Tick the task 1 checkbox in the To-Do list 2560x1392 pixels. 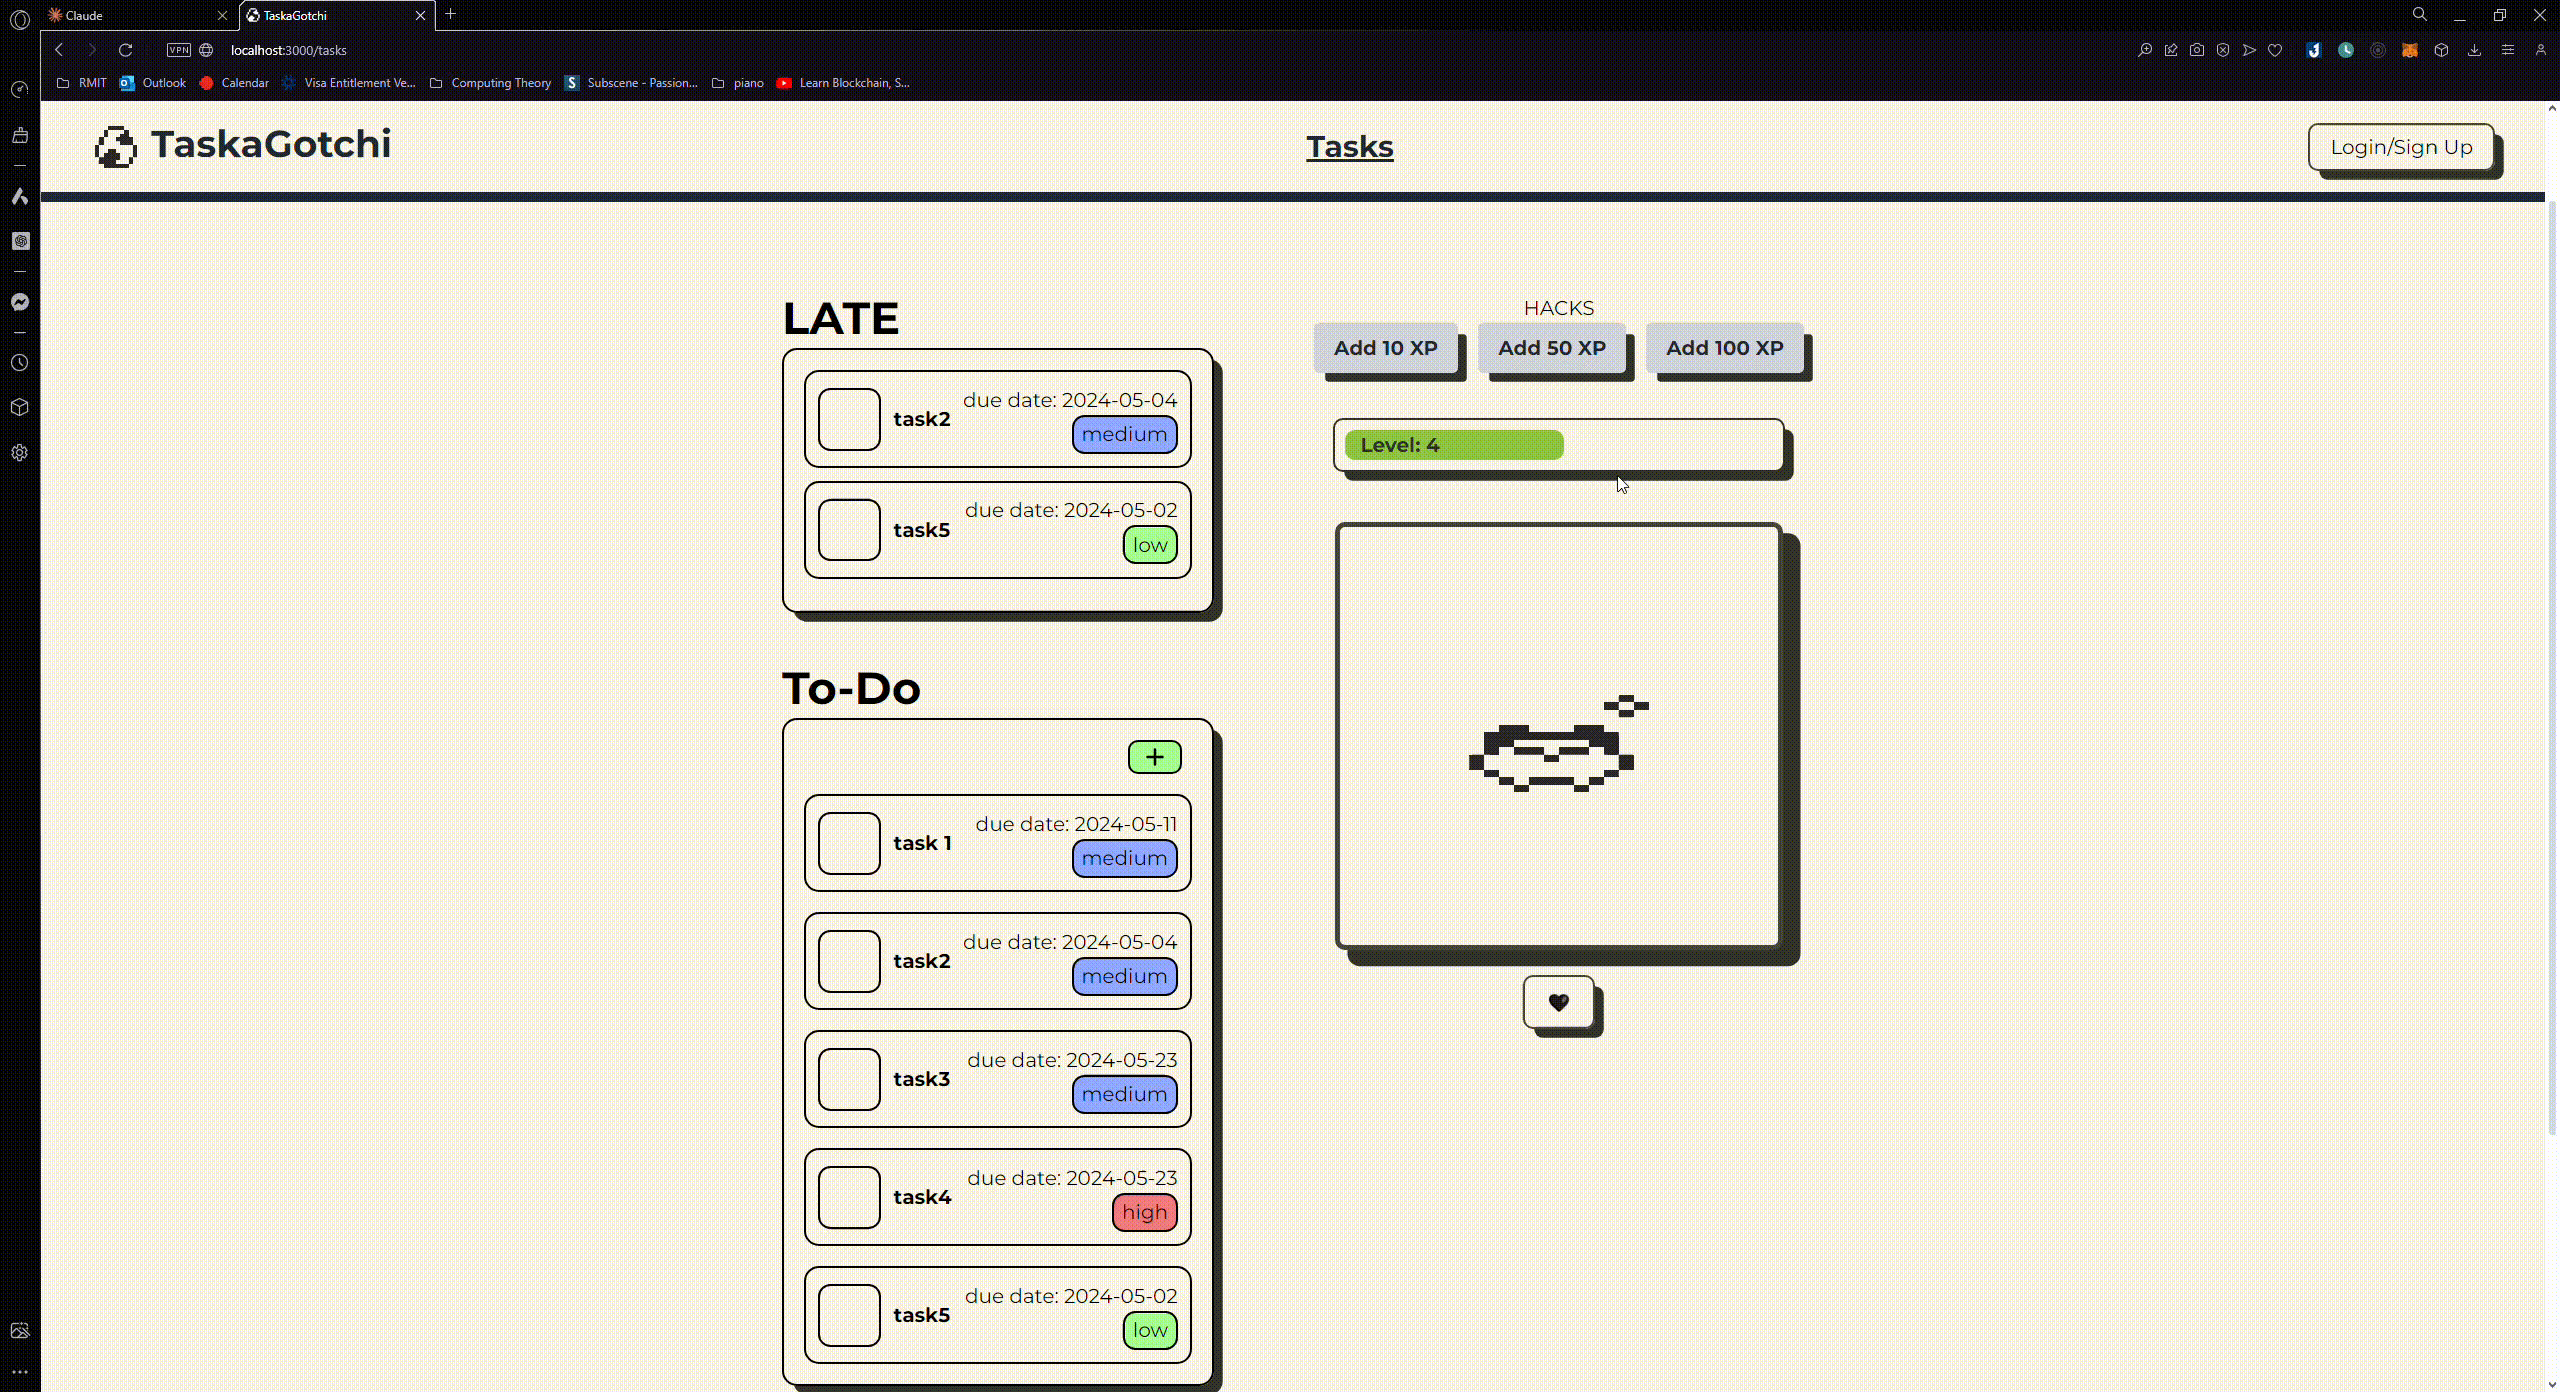849,843
